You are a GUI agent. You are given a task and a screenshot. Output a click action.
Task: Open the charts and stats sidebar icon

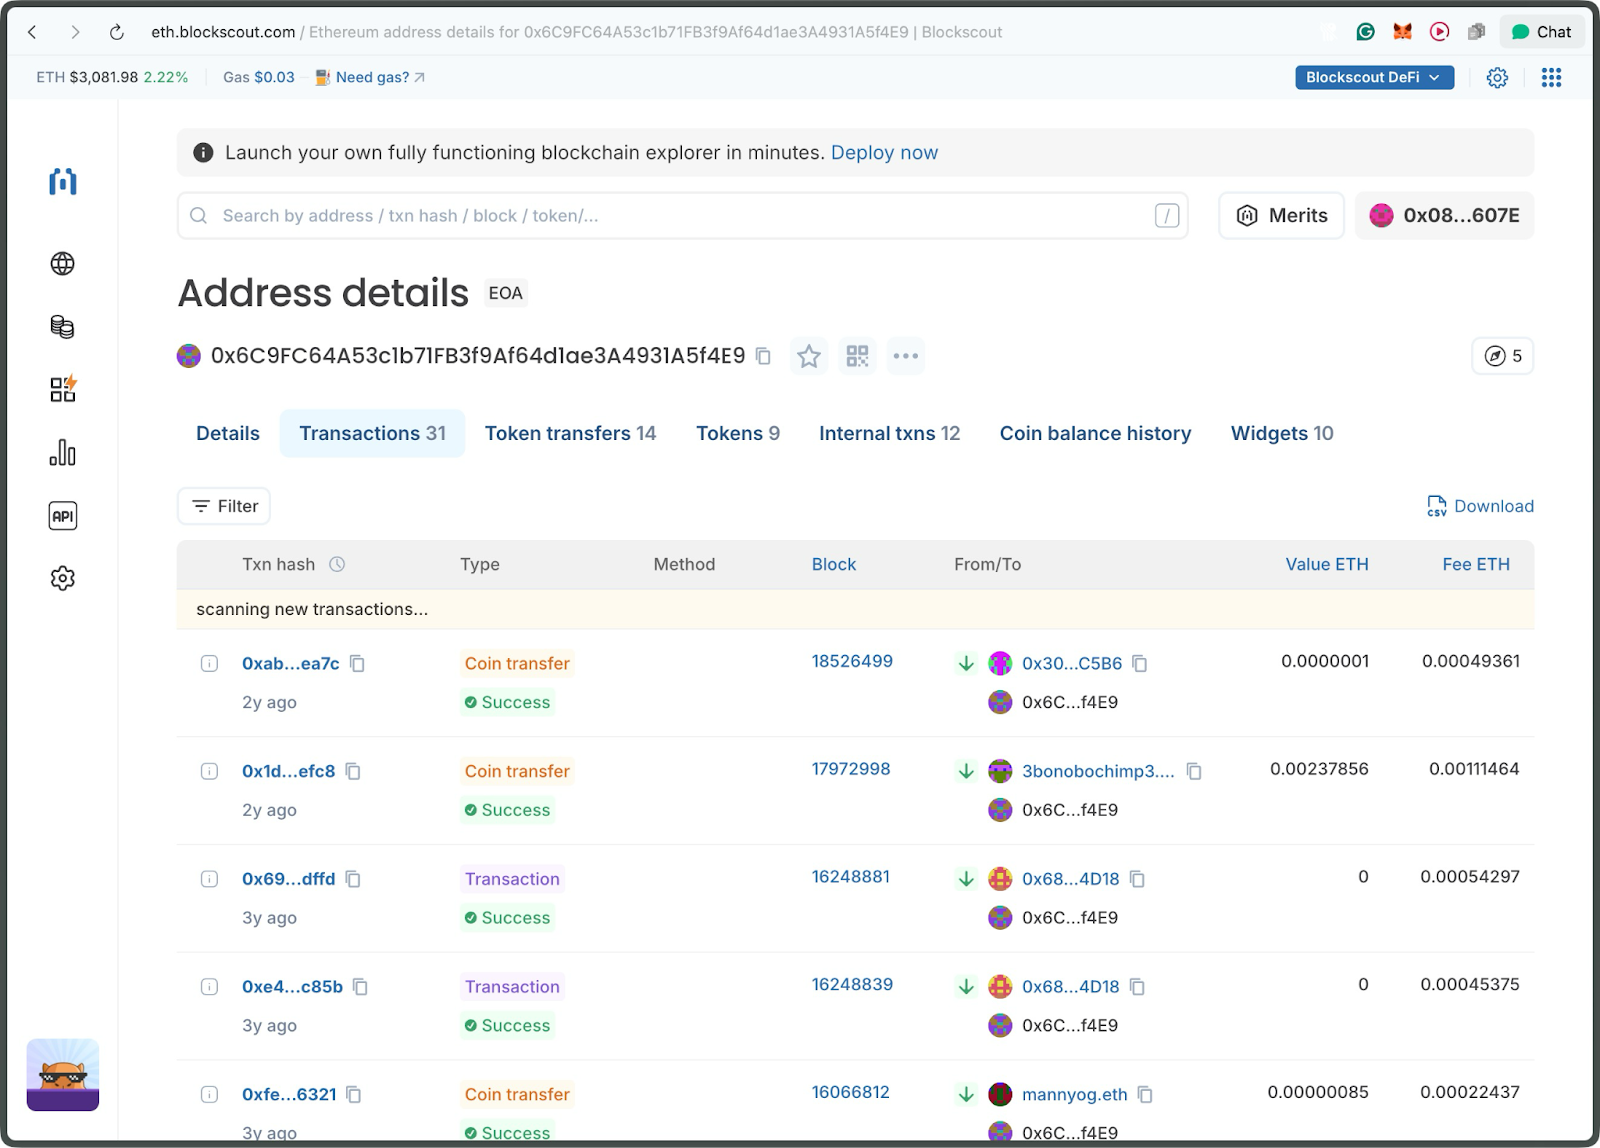pos(62,452)
